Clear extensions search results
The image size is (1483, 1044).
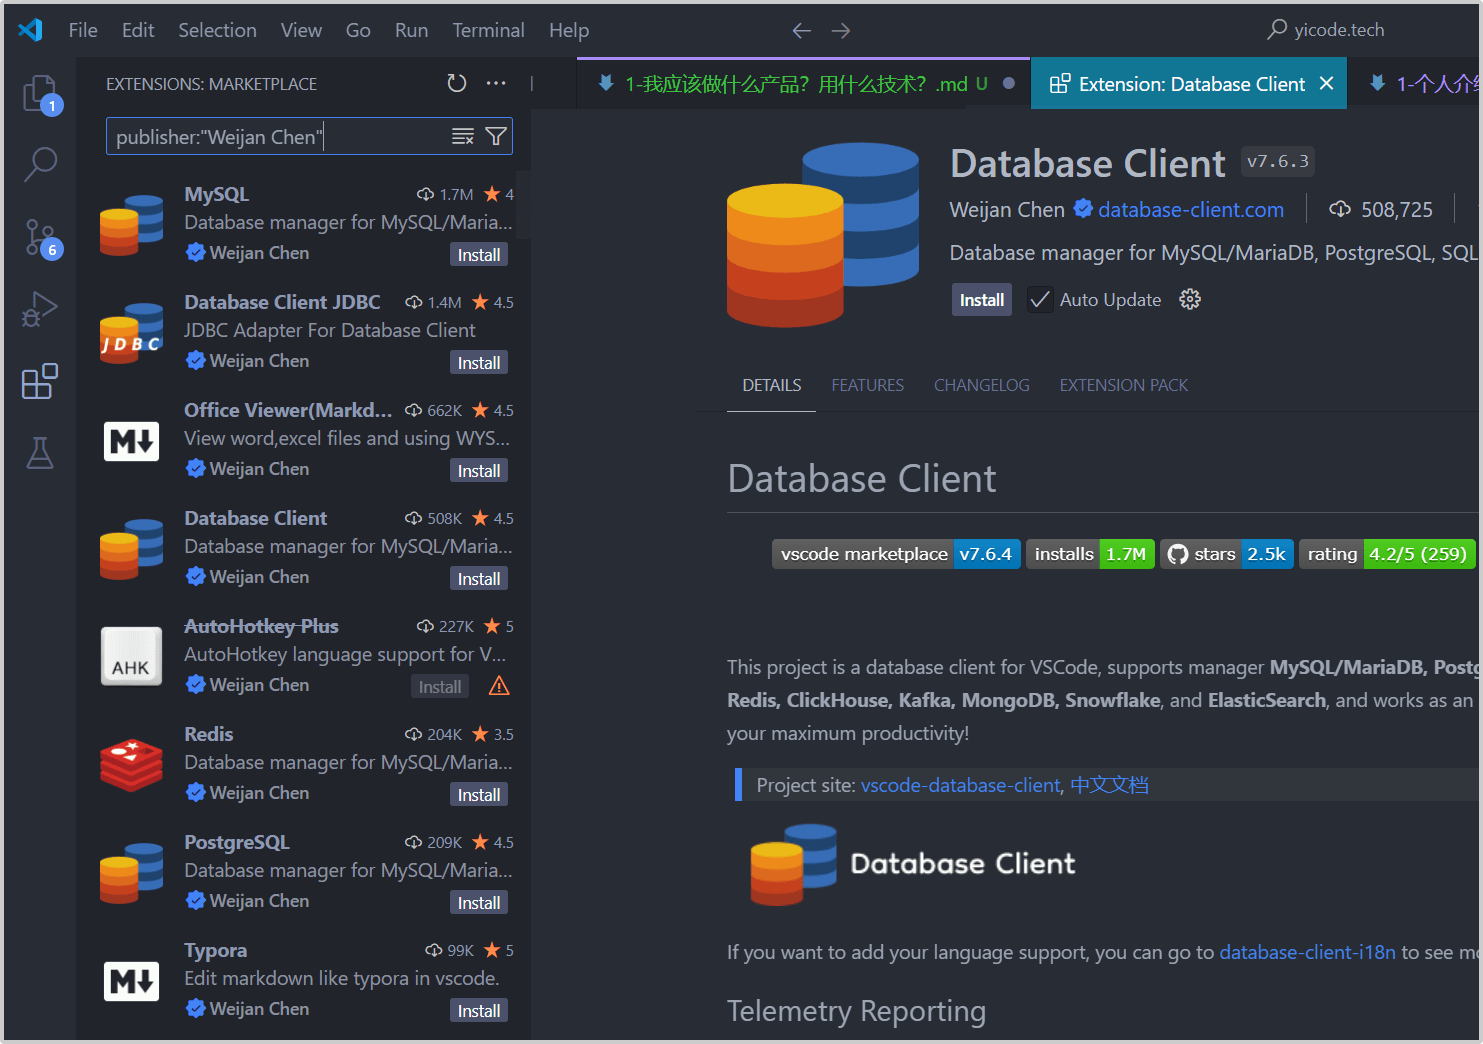[462, 137]
